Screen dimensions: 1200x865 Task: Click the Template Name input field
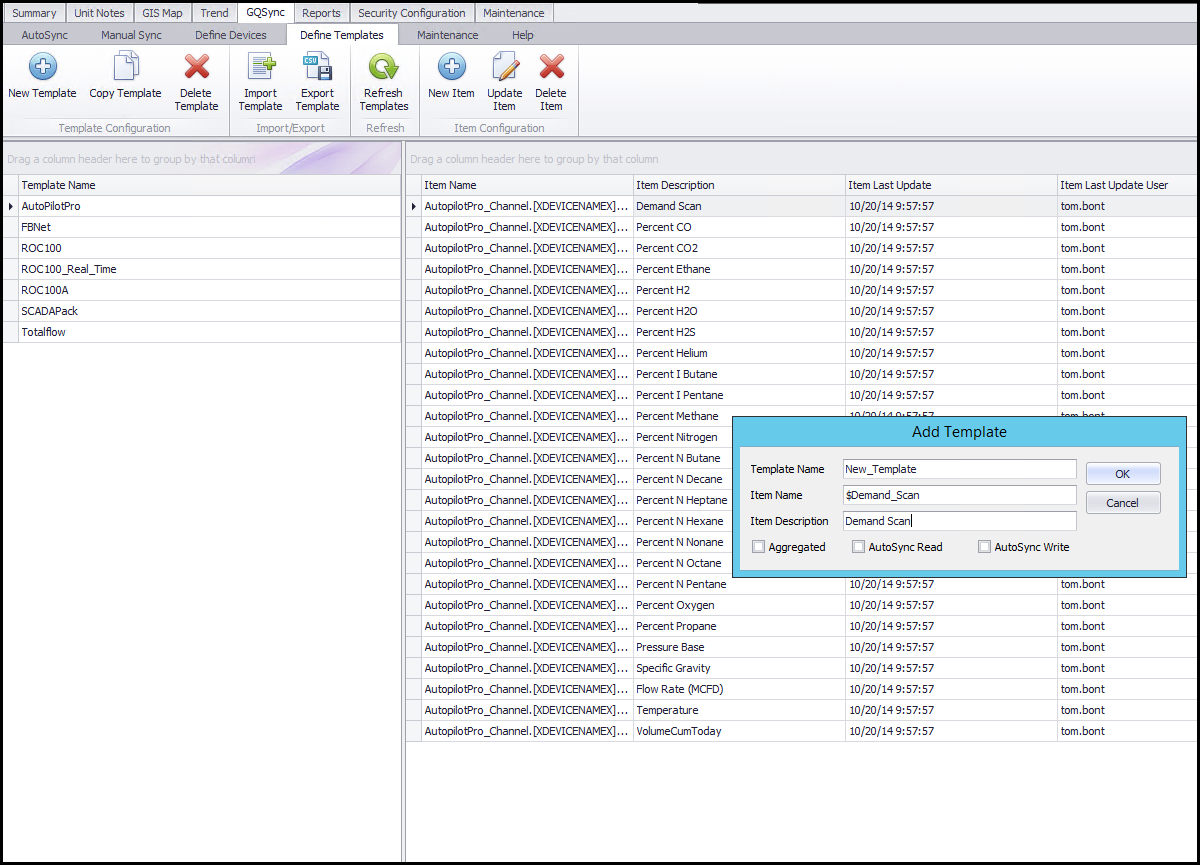(959, 469)
